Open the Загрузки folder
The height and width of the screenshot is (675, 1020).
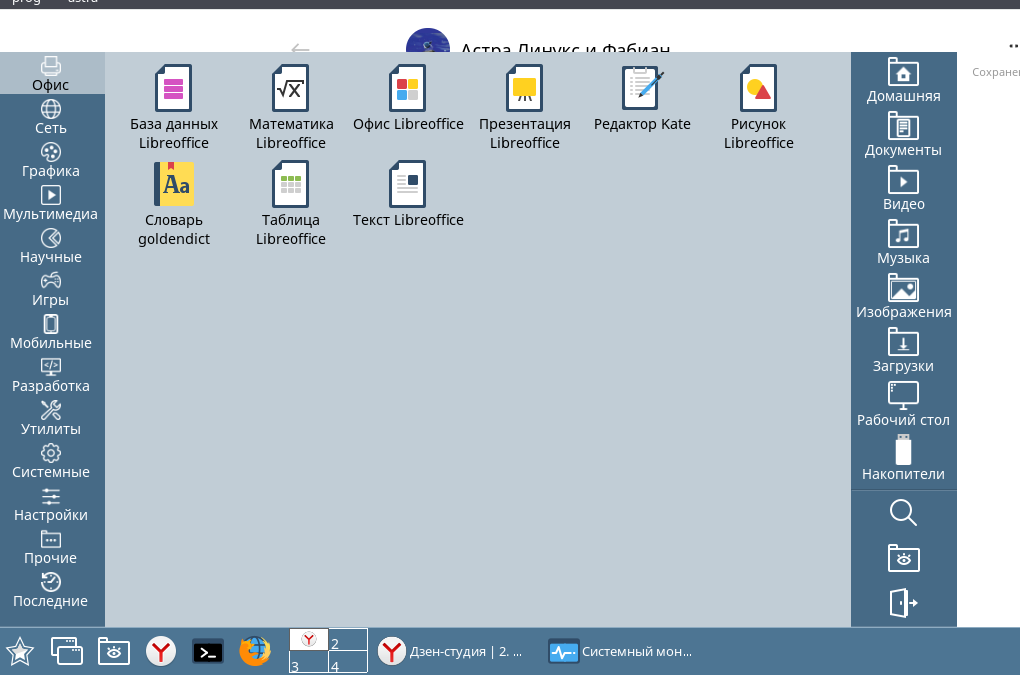tap(903, 351)
